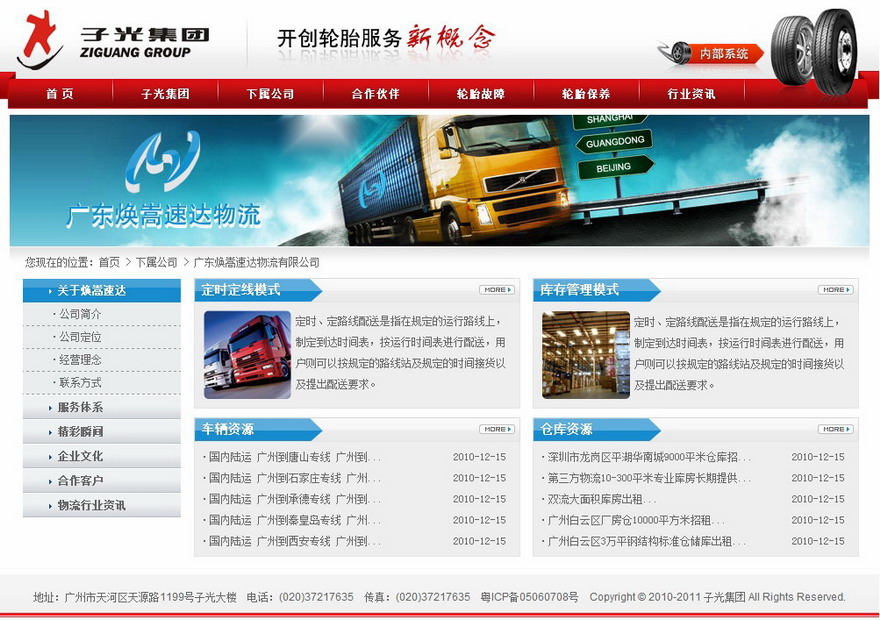The image size is (880, 620).
Task: Open the 内部系统 internal system button
Action: [x=712, y=54]
